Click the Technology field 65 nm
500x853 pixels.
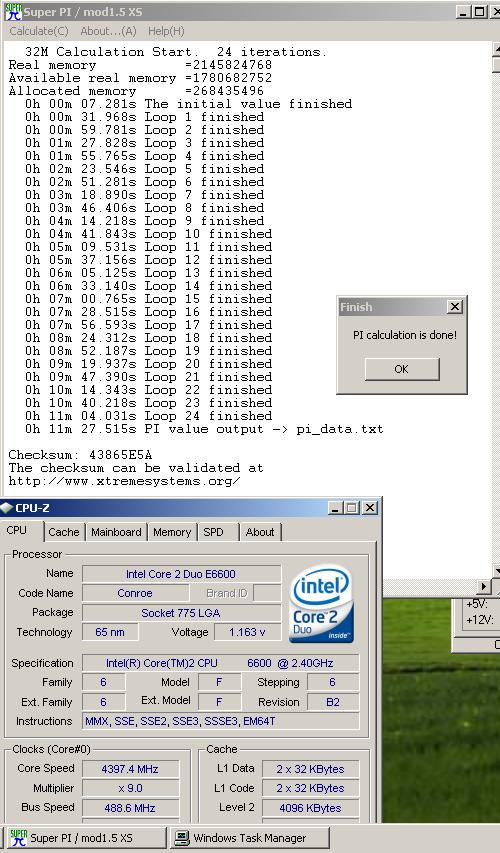(110, 632)
